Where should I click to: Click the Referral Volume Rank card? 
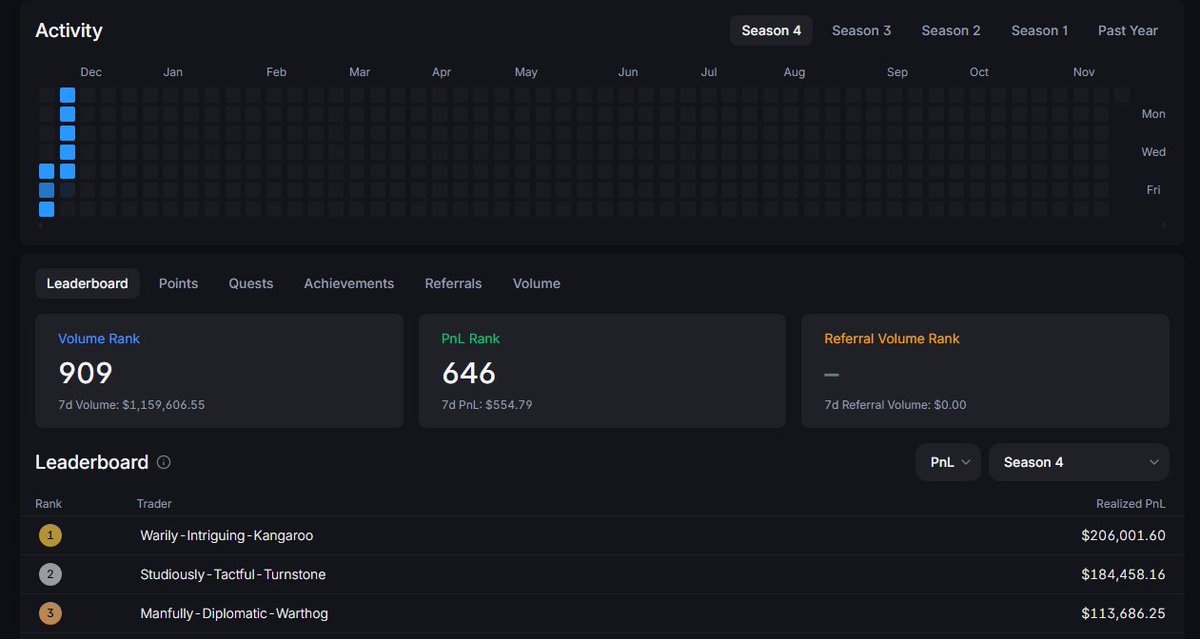tap(985, 371)
